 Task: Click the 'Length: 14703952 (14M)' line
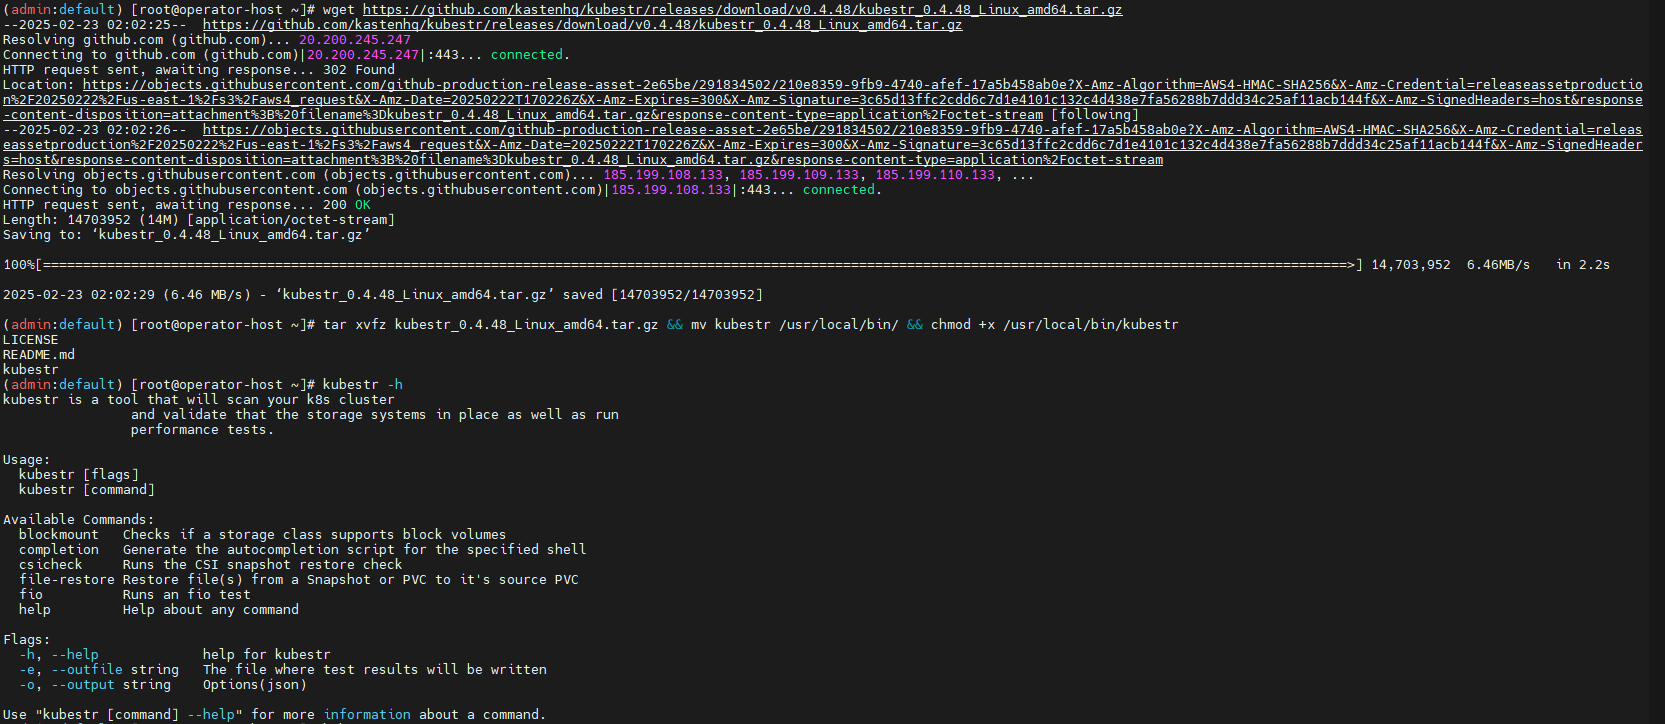(x=199, y=220)
